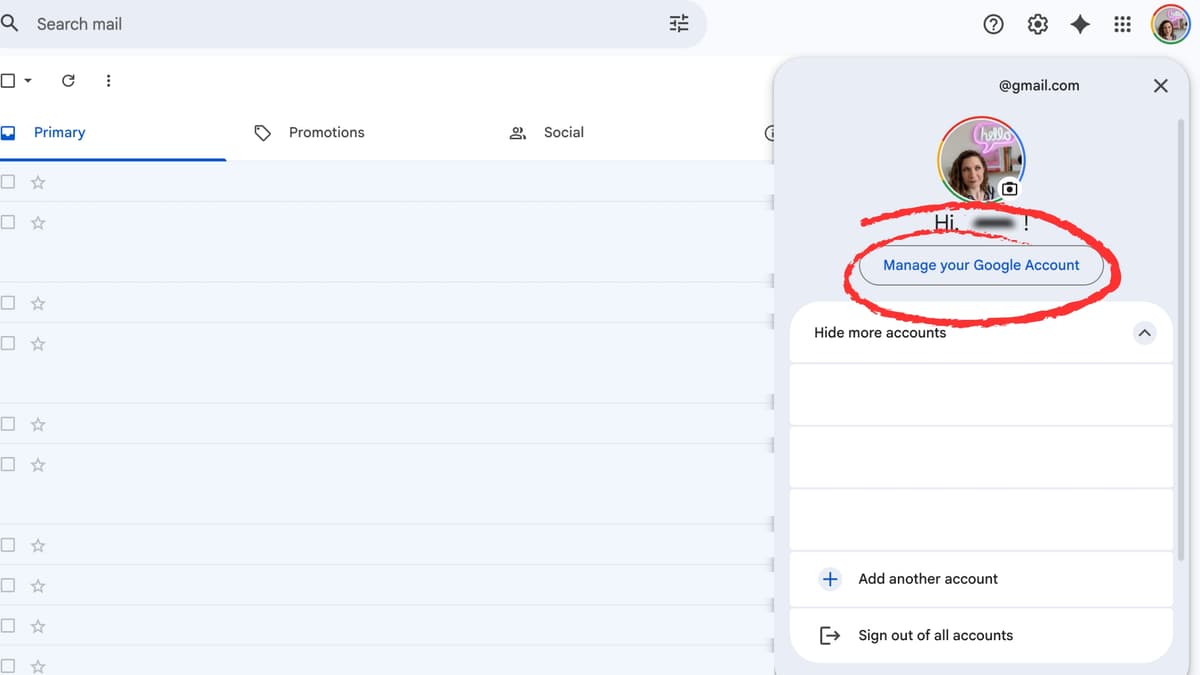The width and height of the screenshot is (1200, 675).
Task: Open the Gemini sparkle feature
Action: pyautogui.click(x=1080, y=23)
